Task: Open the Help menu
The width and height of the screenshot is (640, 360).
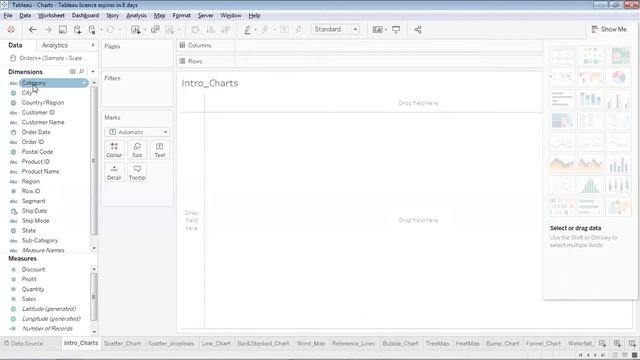Action: click(x=254, y=16)
